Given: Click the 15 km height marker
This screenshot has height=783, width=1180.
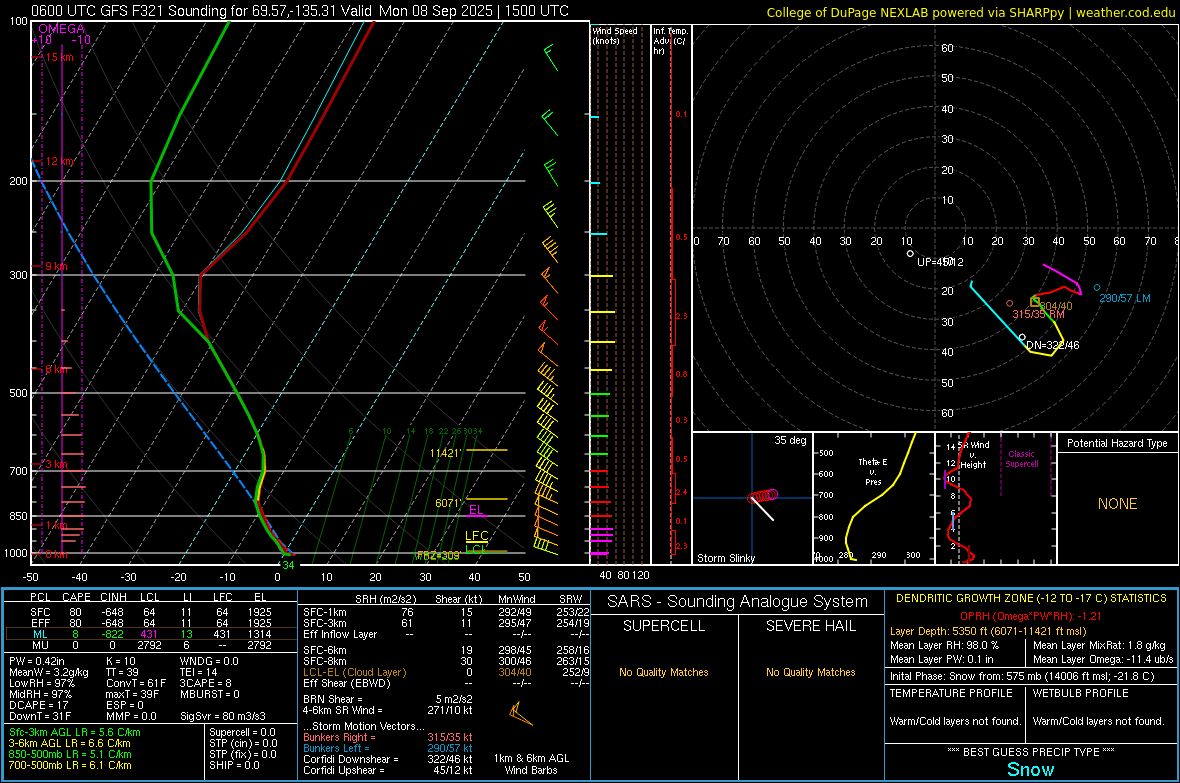Looking at the screenshot, I should 58,57.
